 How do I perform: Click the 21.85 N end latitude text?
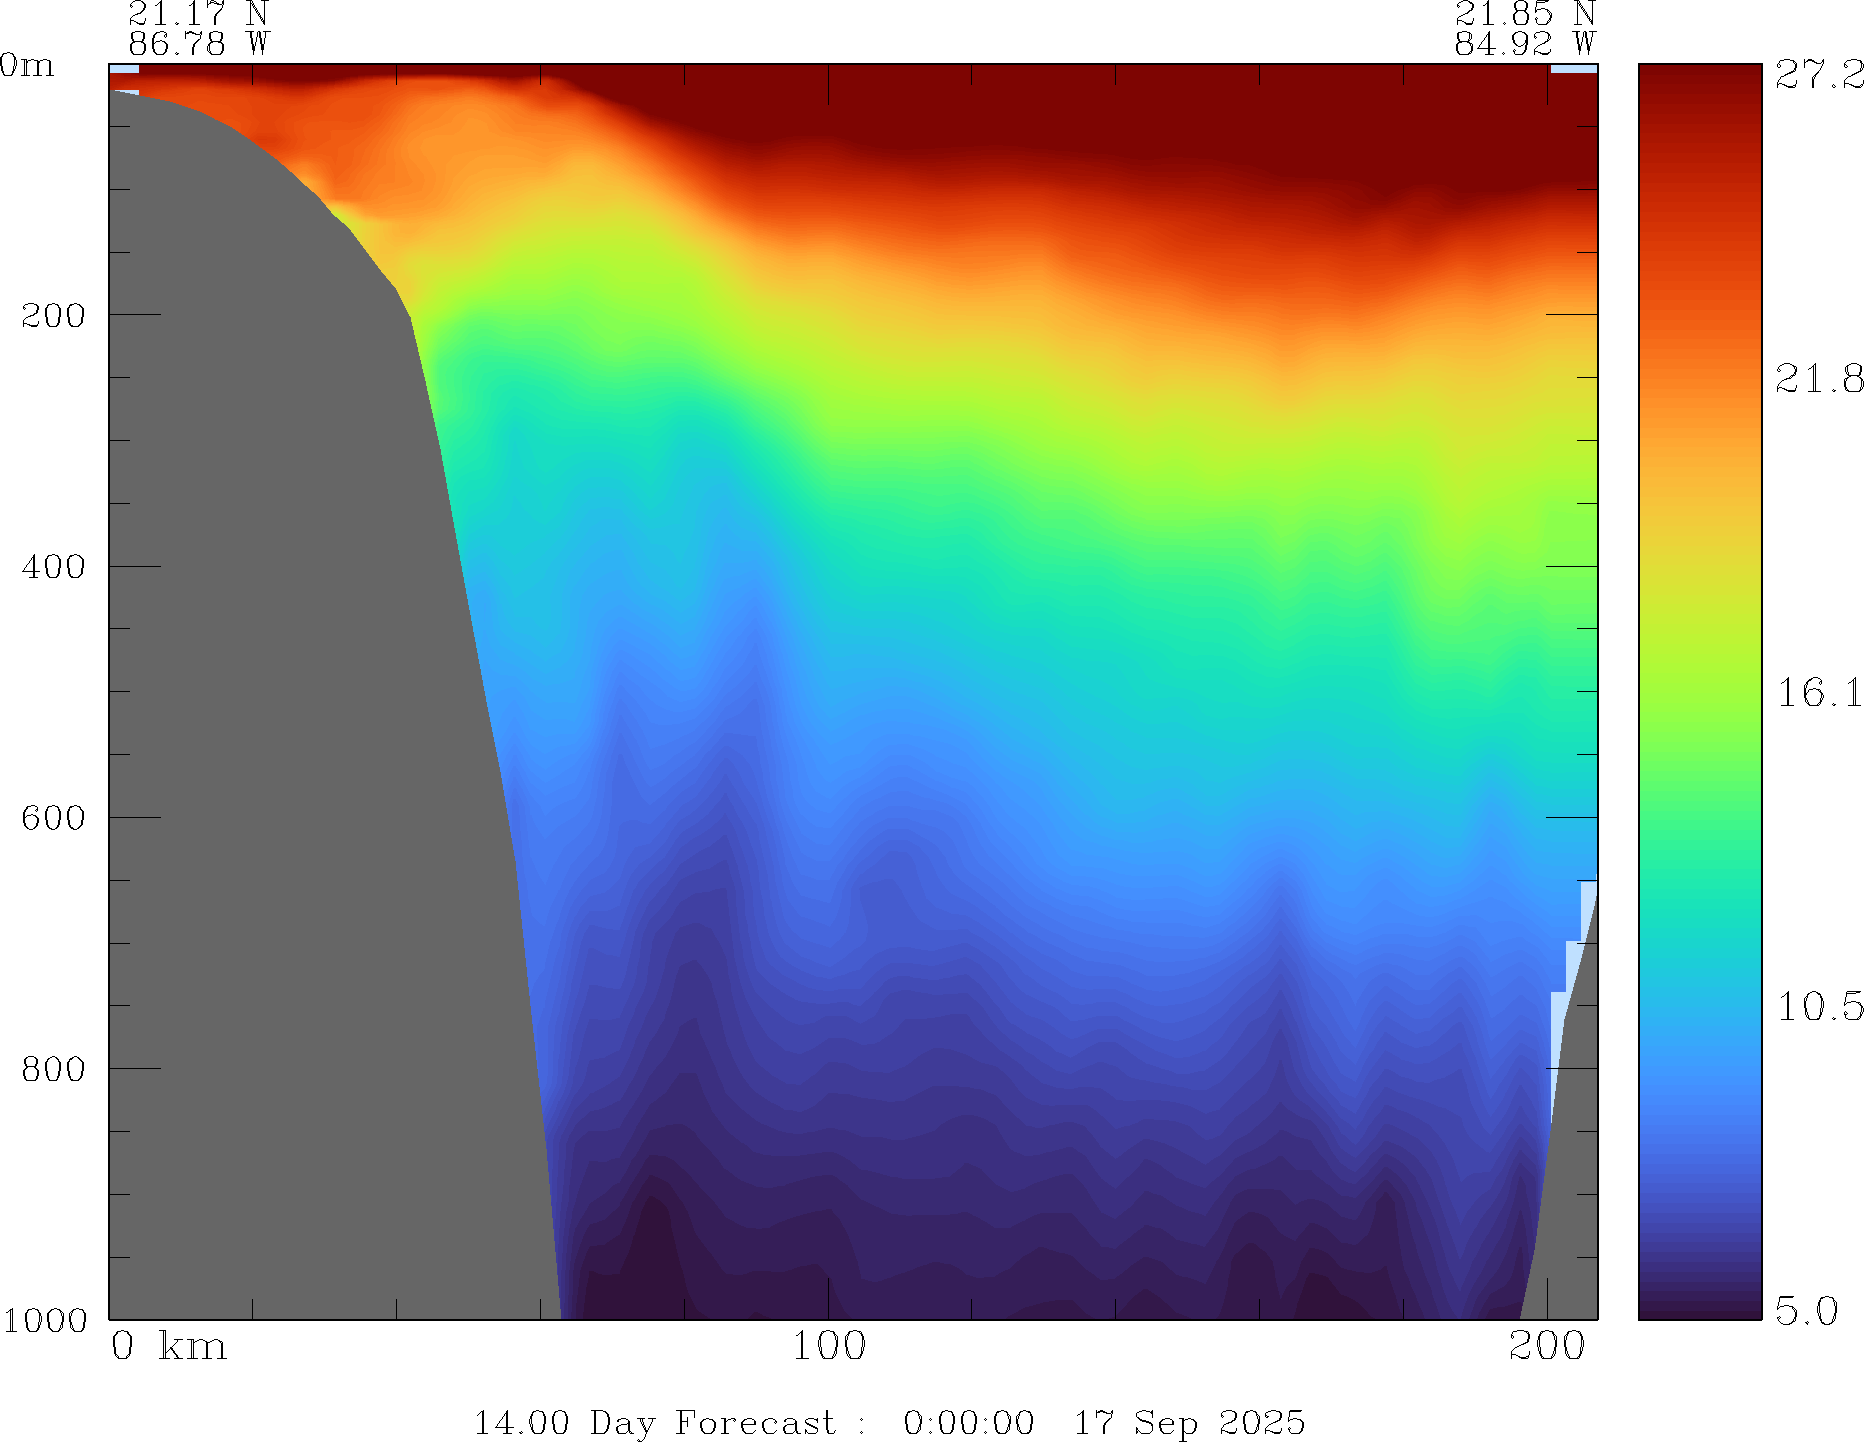pos(1524,14)
